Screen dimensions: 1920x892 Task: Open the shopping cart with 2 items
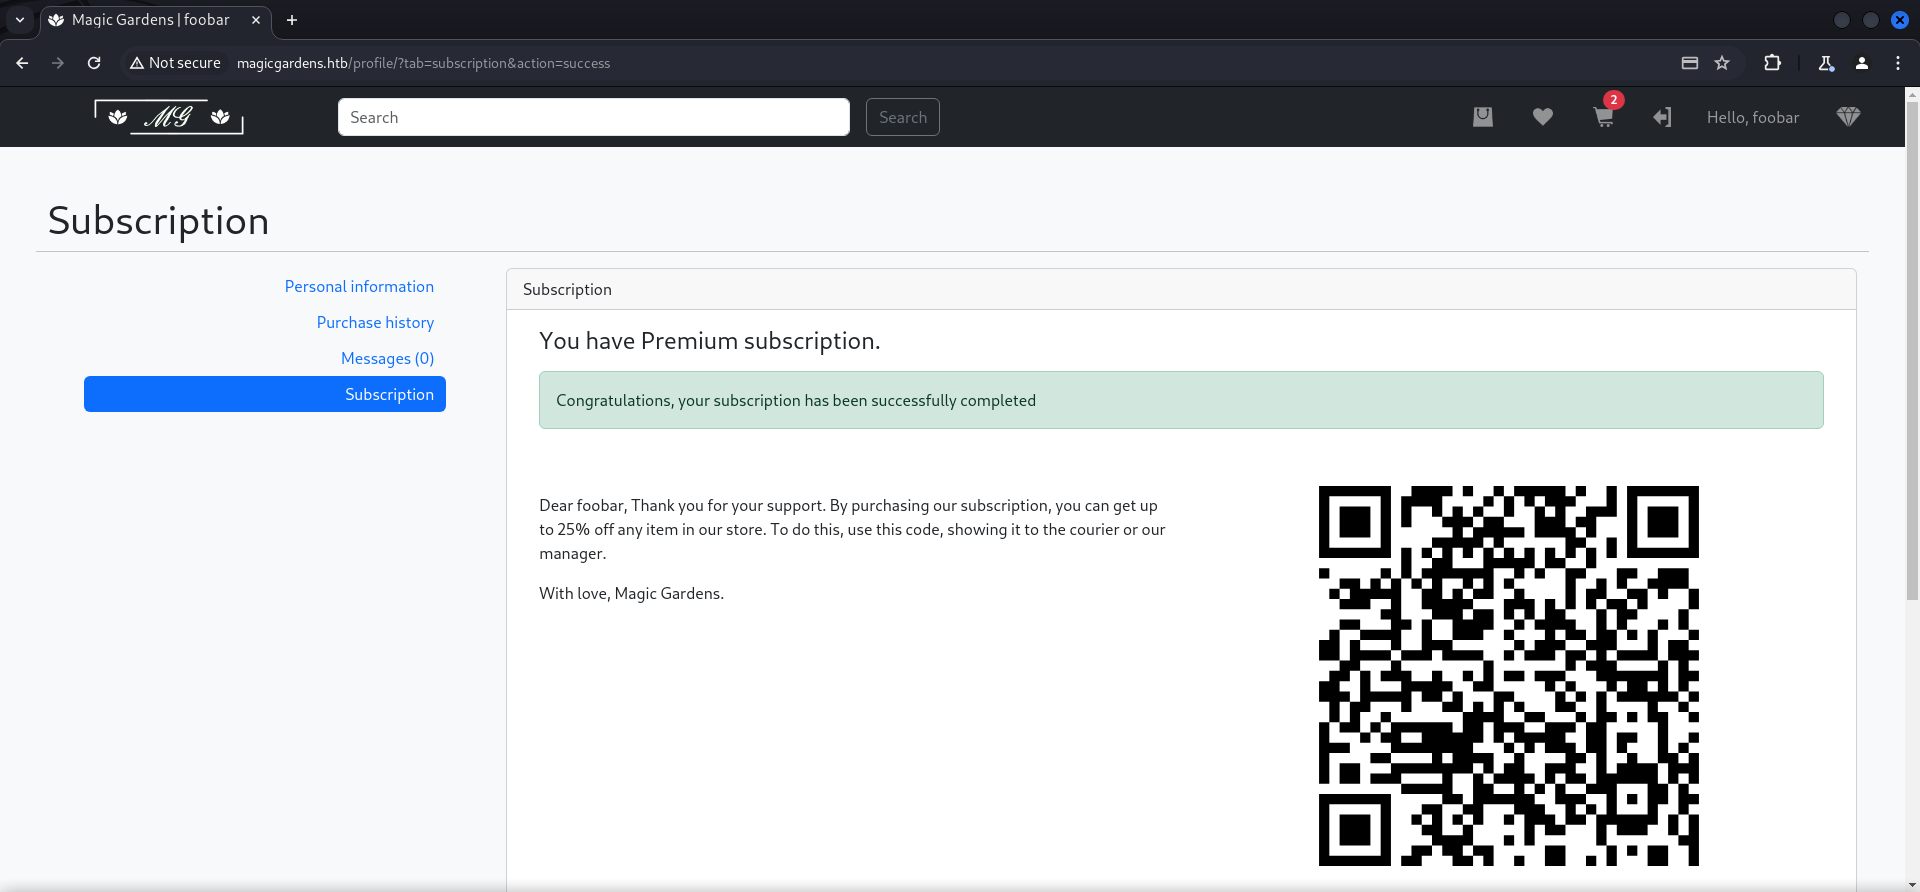tap(1603, 117)
